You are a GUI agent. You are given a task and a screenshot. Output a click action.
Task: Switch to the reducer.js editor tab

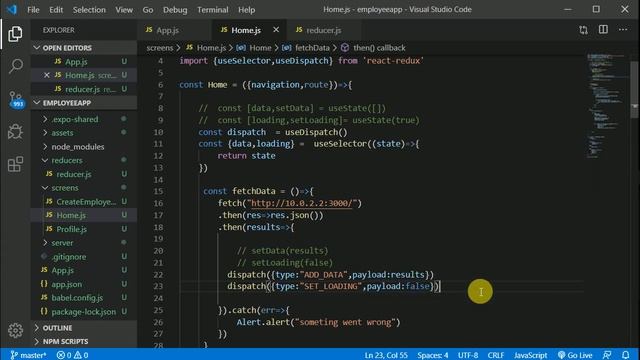(324, 30)
